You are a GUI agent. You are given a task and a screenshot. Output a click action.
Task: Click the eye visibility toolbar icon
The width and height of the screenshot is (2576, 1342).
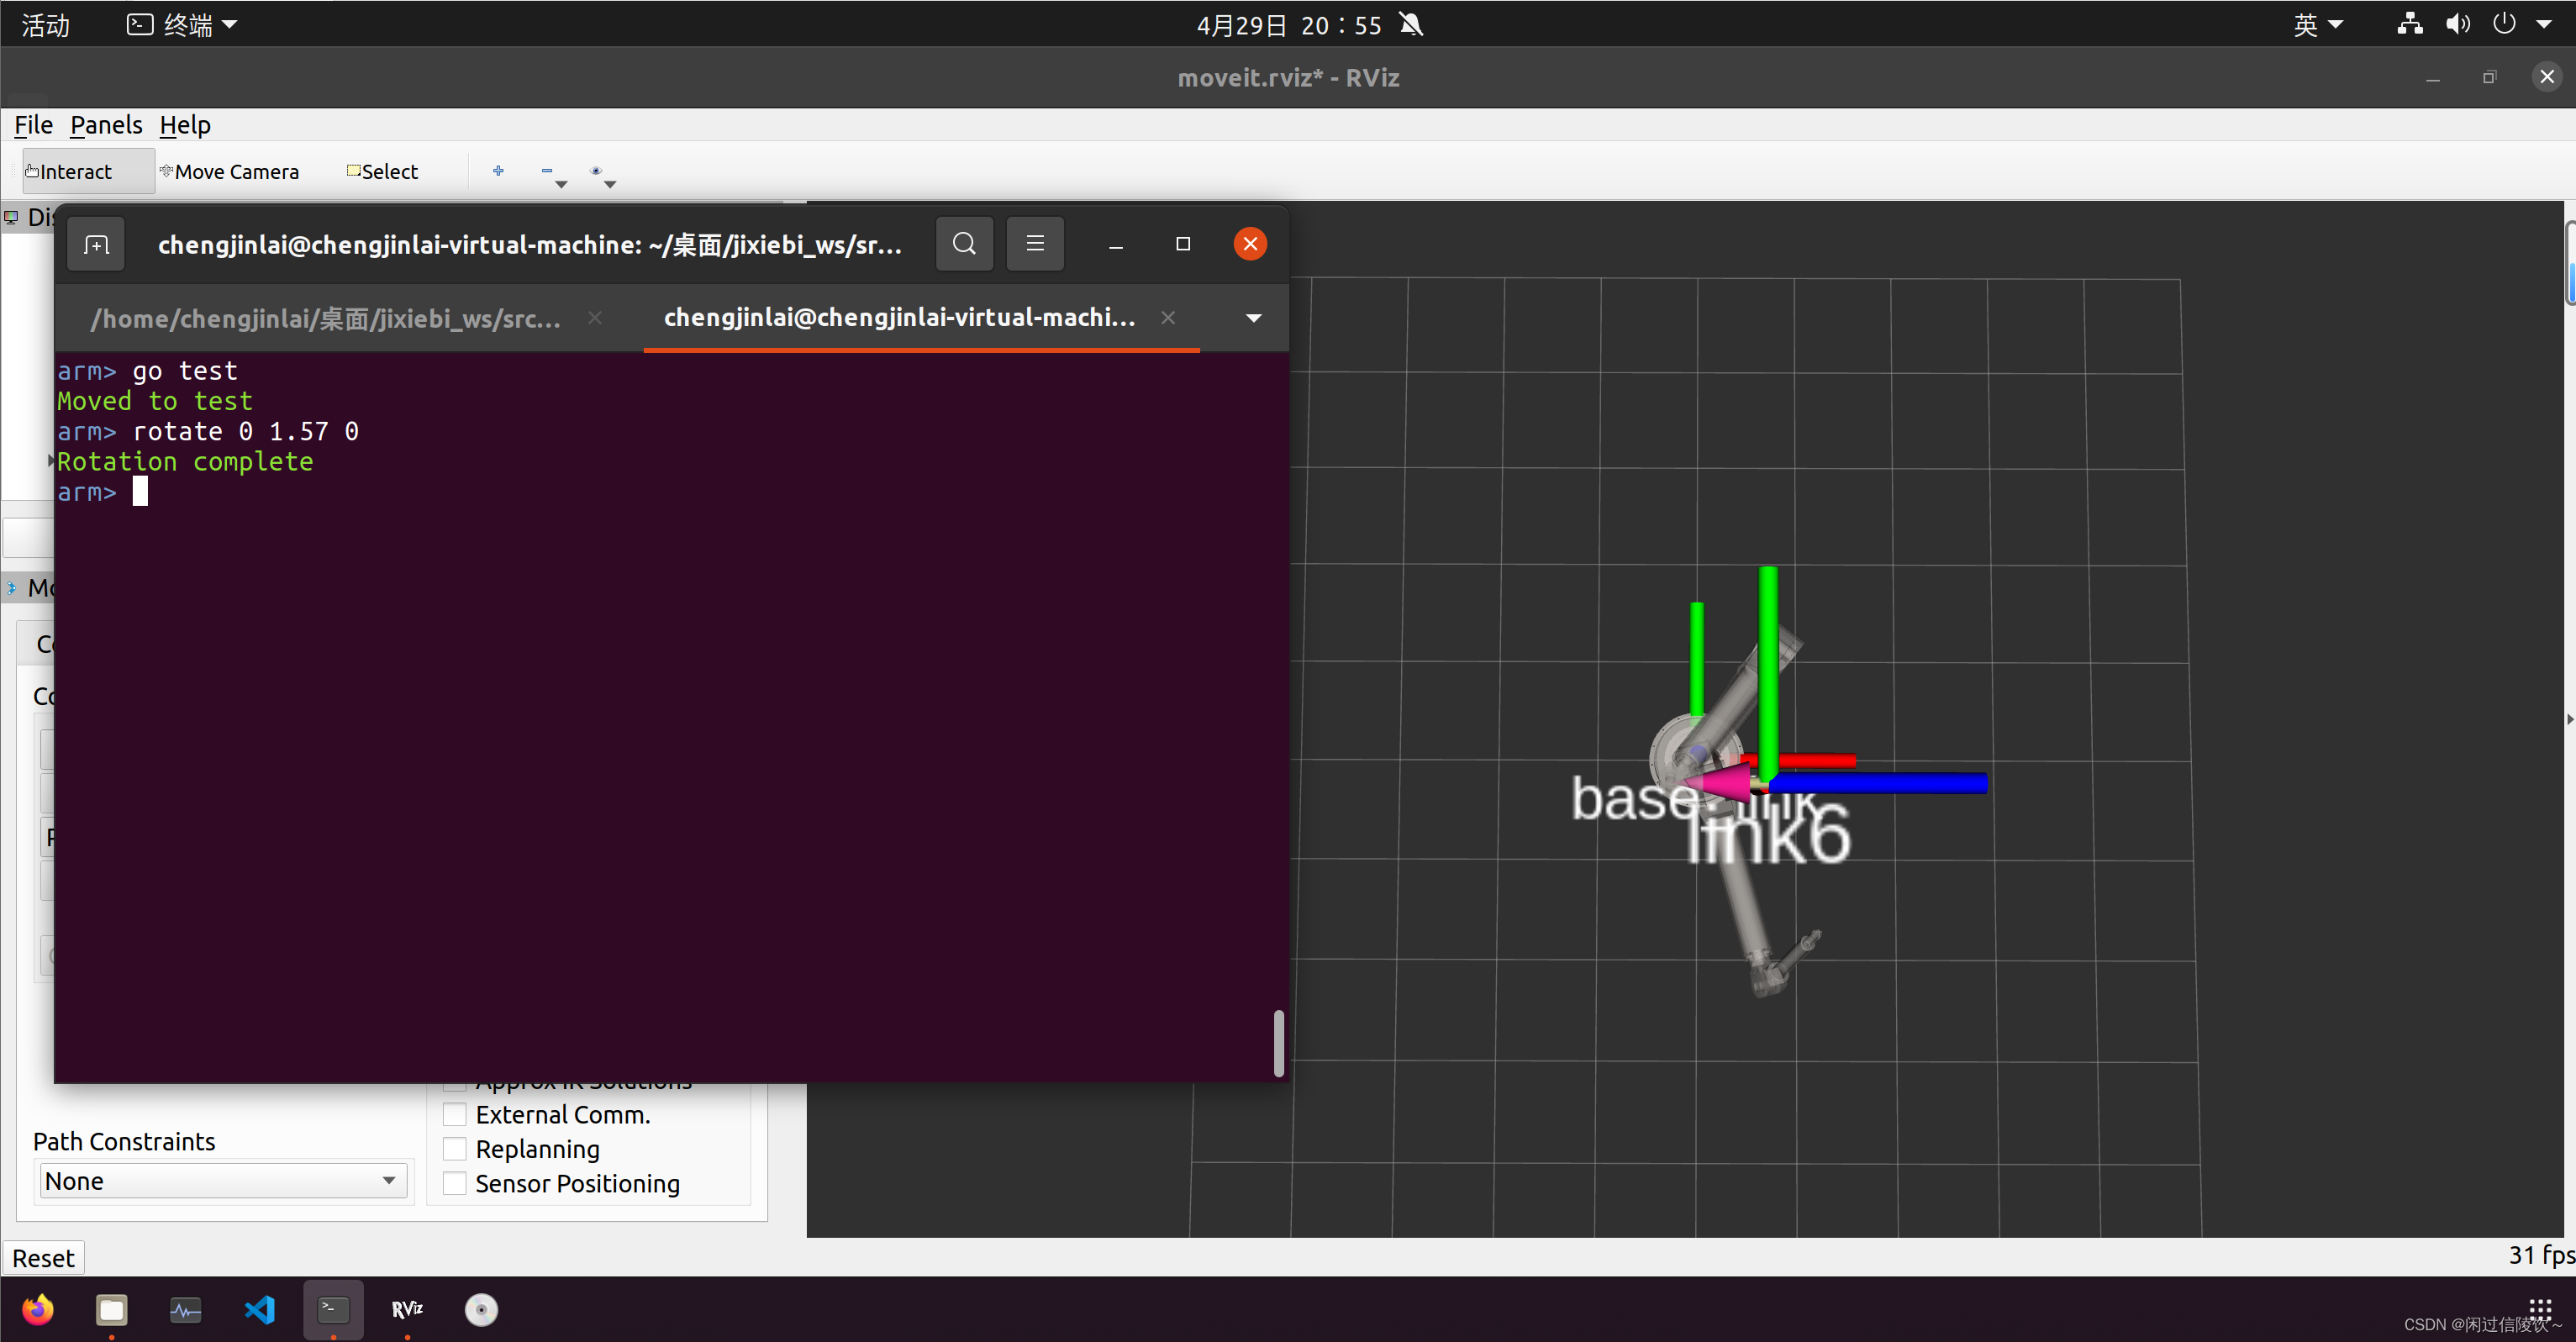coord(596,171)
